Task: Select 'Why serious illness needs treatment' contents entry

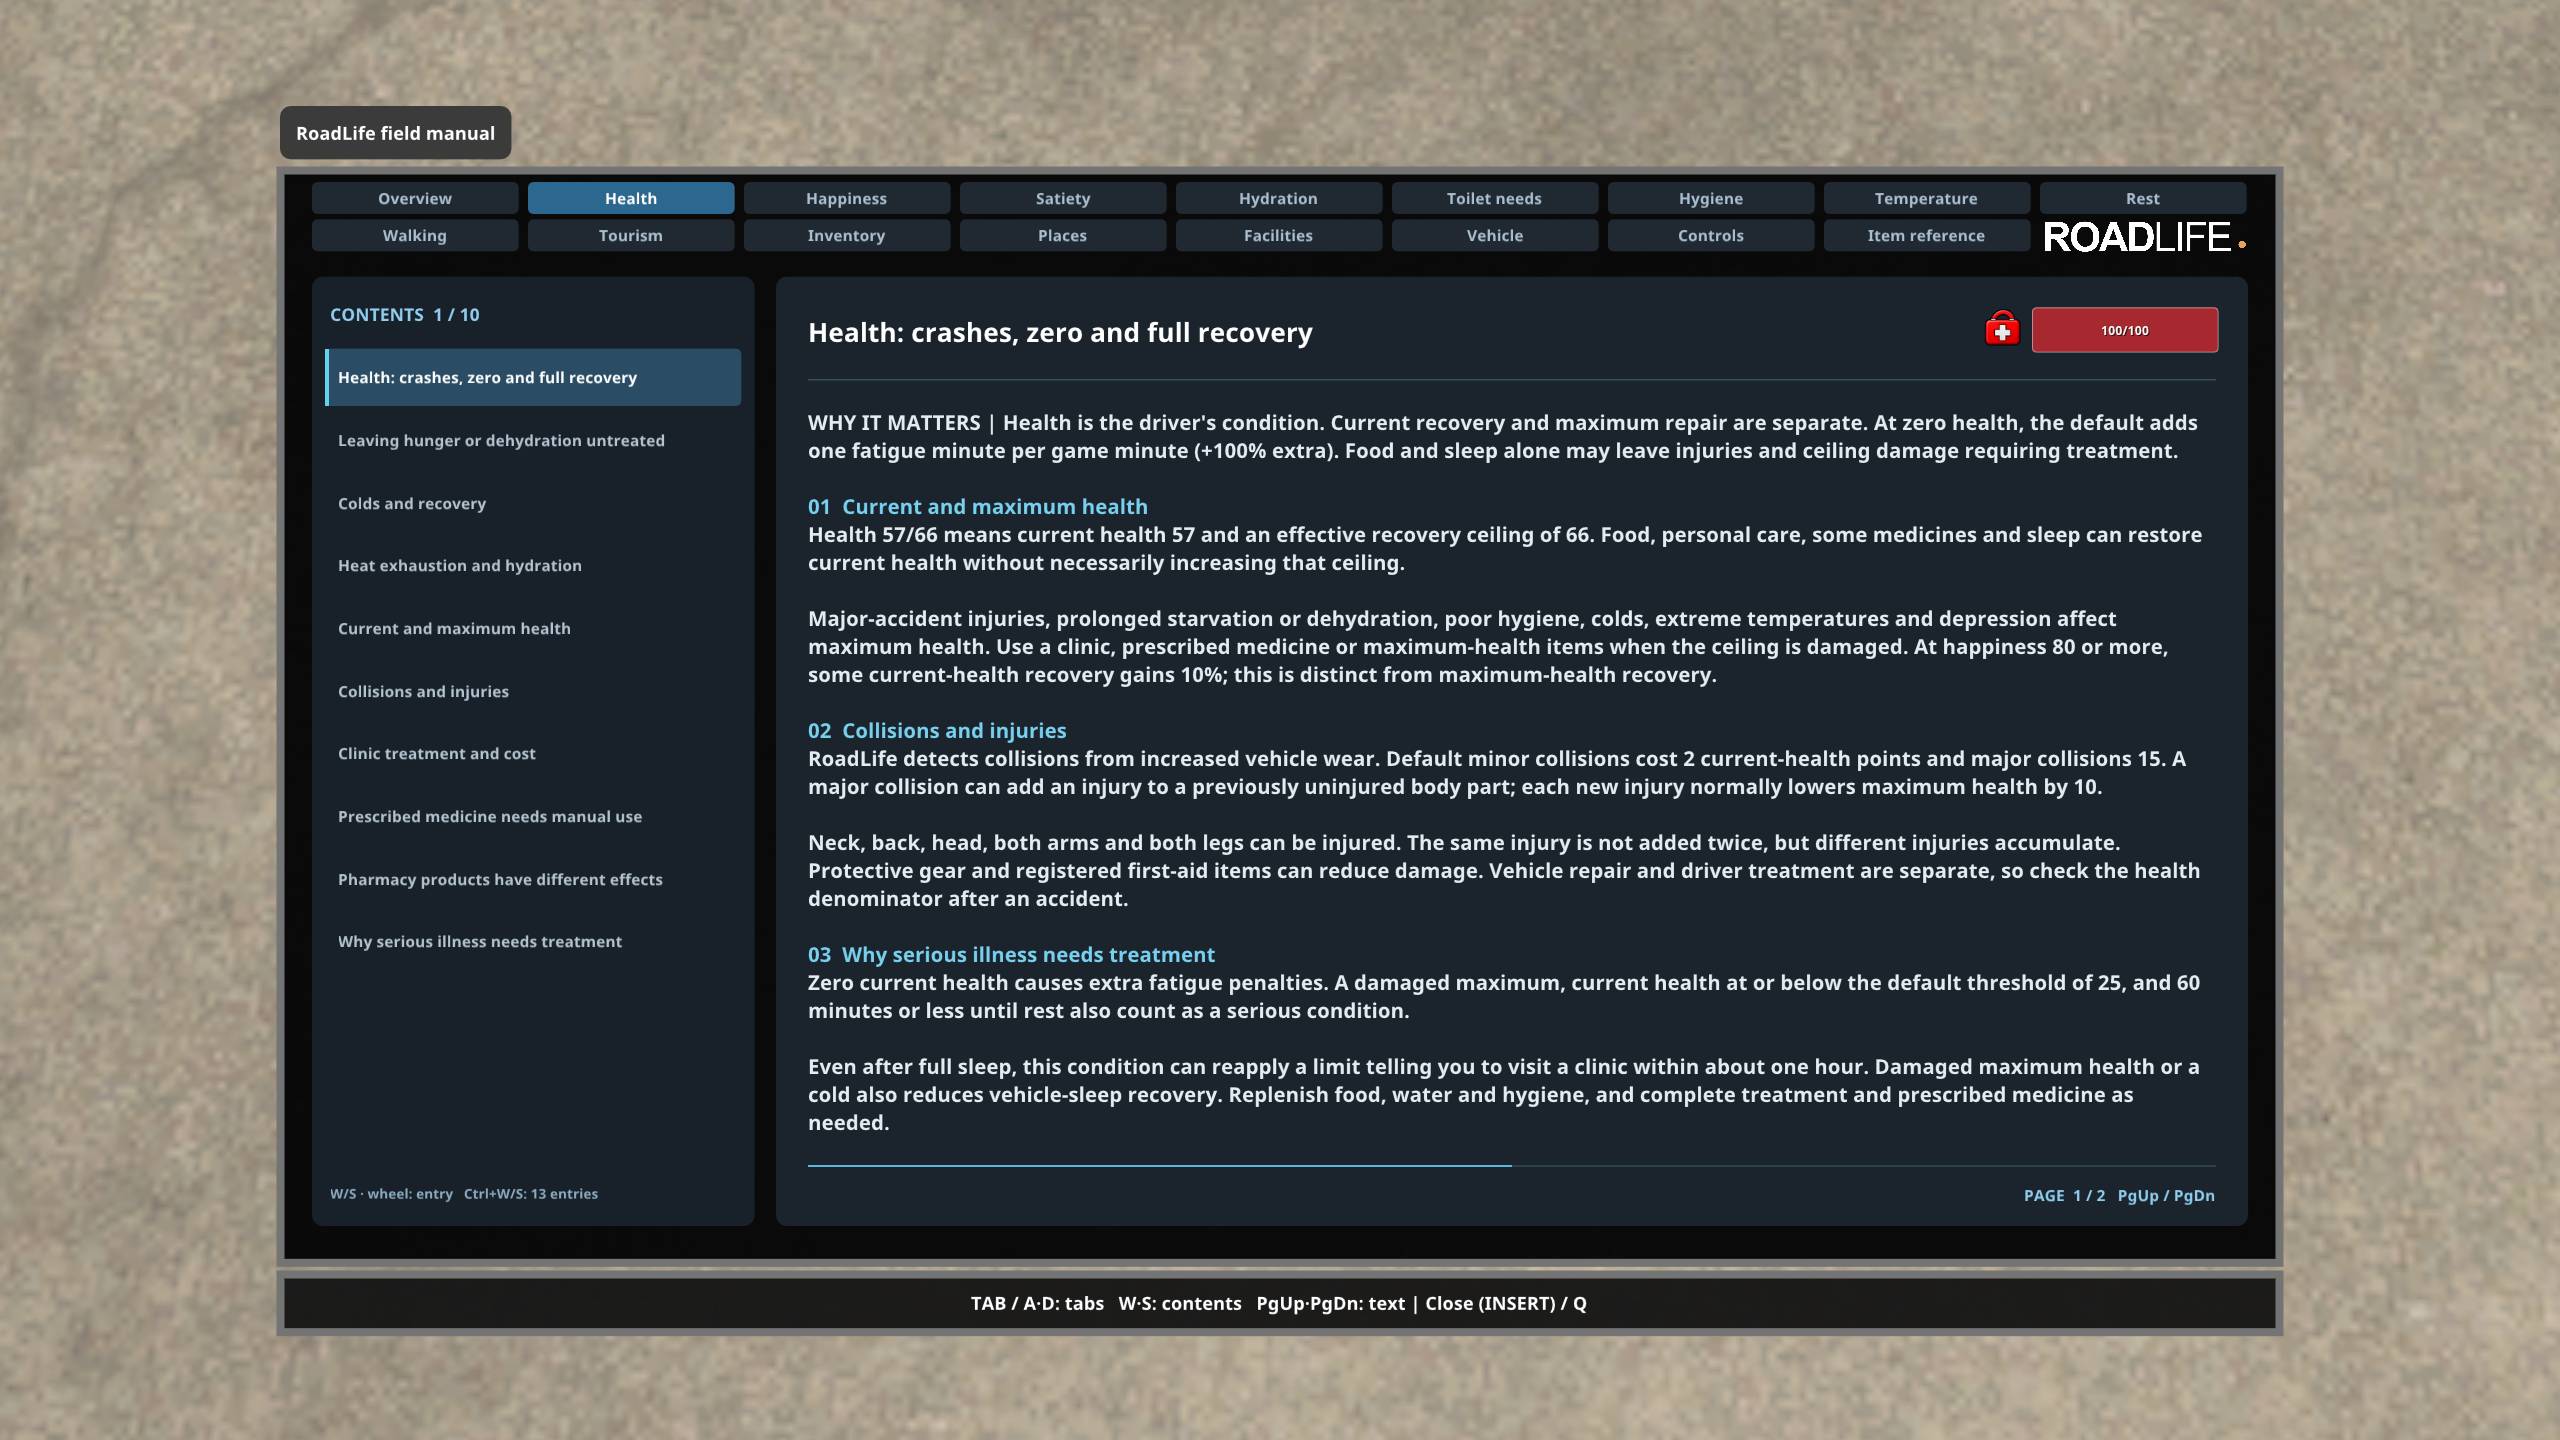Action: coord(533,941)
